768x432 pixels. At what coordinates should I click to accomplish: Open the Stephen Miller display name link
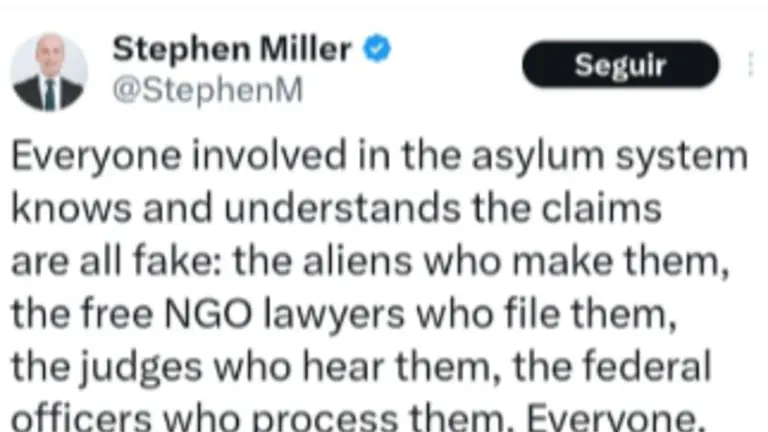tap(232, 49)
